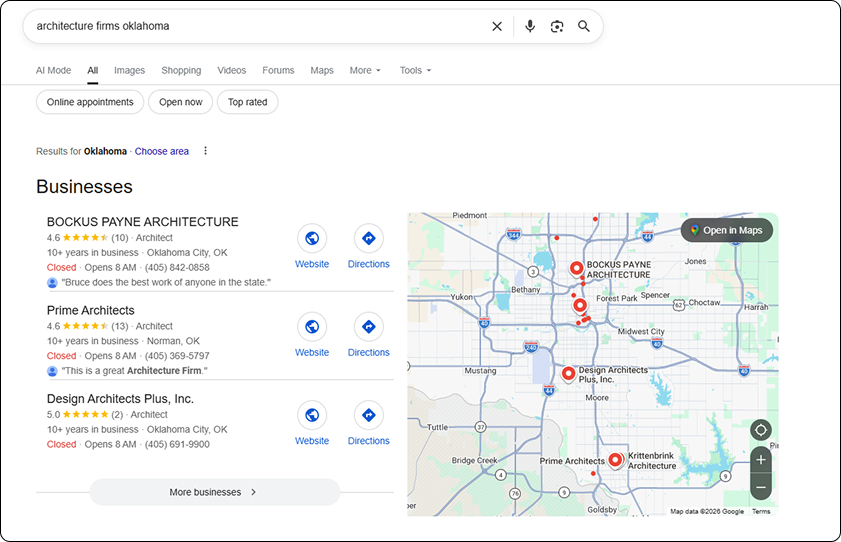
Task: Click the Open in Maps button
Action: [727, 230]
